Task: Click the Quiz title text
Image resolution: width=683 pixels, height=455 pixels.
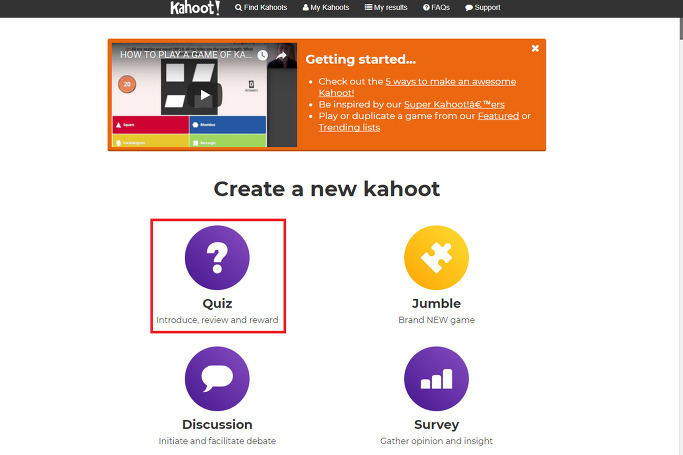Action: tap(217, 303)
